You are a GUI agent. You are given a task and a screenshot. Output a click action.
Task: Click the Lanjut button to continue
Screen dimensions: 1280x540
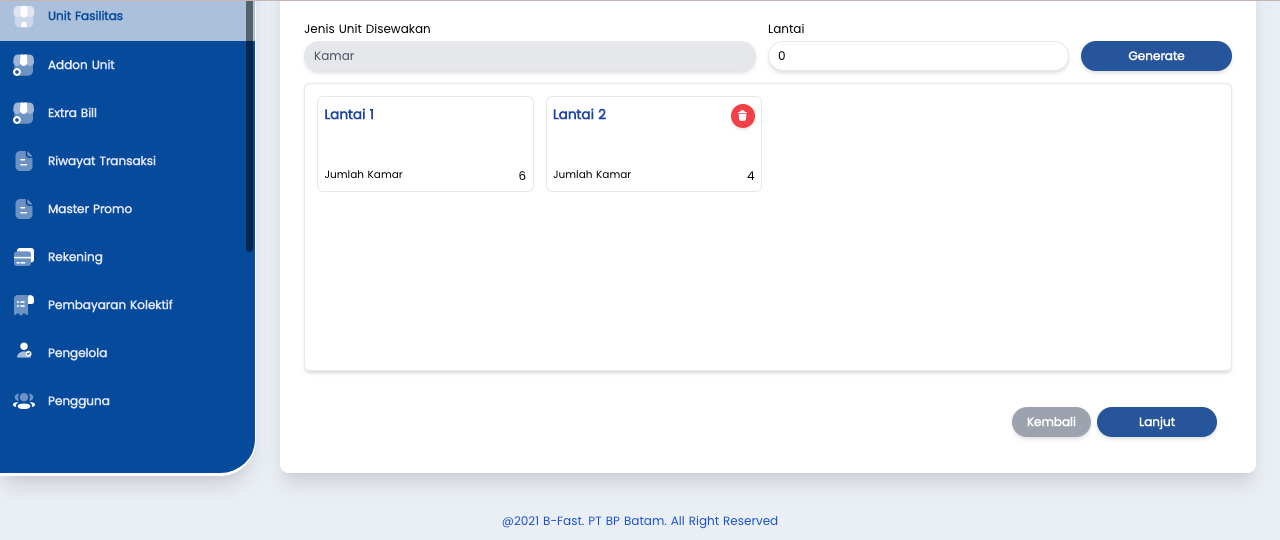click(1156, 422)
